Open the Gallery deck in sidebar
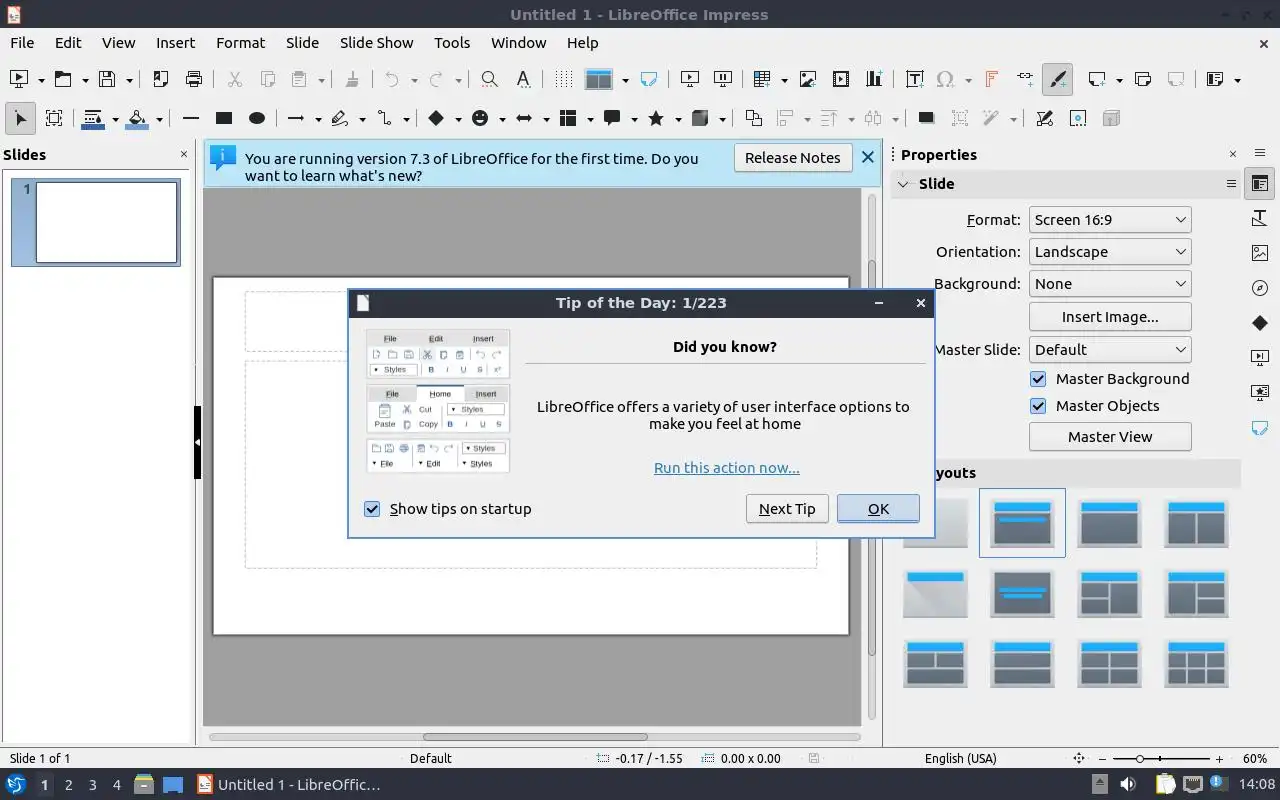Screen dimensions: 1280x800 [x=1260, y=253]
